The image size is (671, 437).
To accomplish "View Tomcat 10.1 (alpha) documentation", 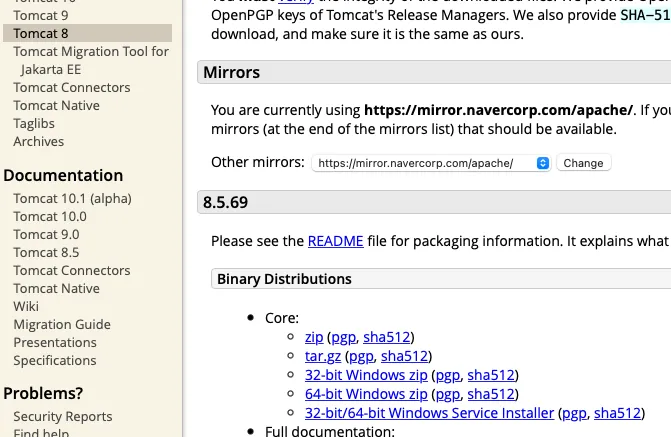I will 72,198.
